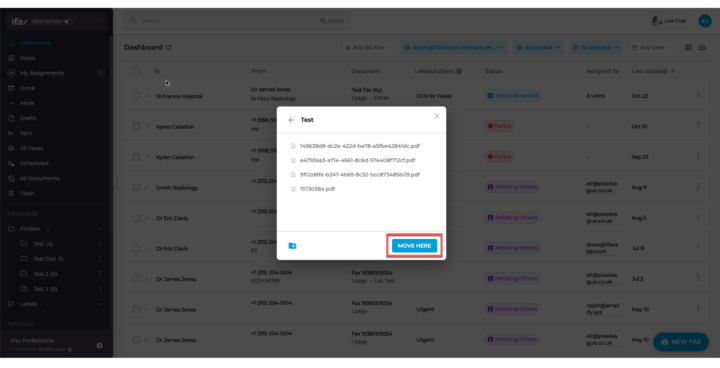720x368 pixels.
Task: Add a new label with plus icon
Action: (x=47, y=304)
